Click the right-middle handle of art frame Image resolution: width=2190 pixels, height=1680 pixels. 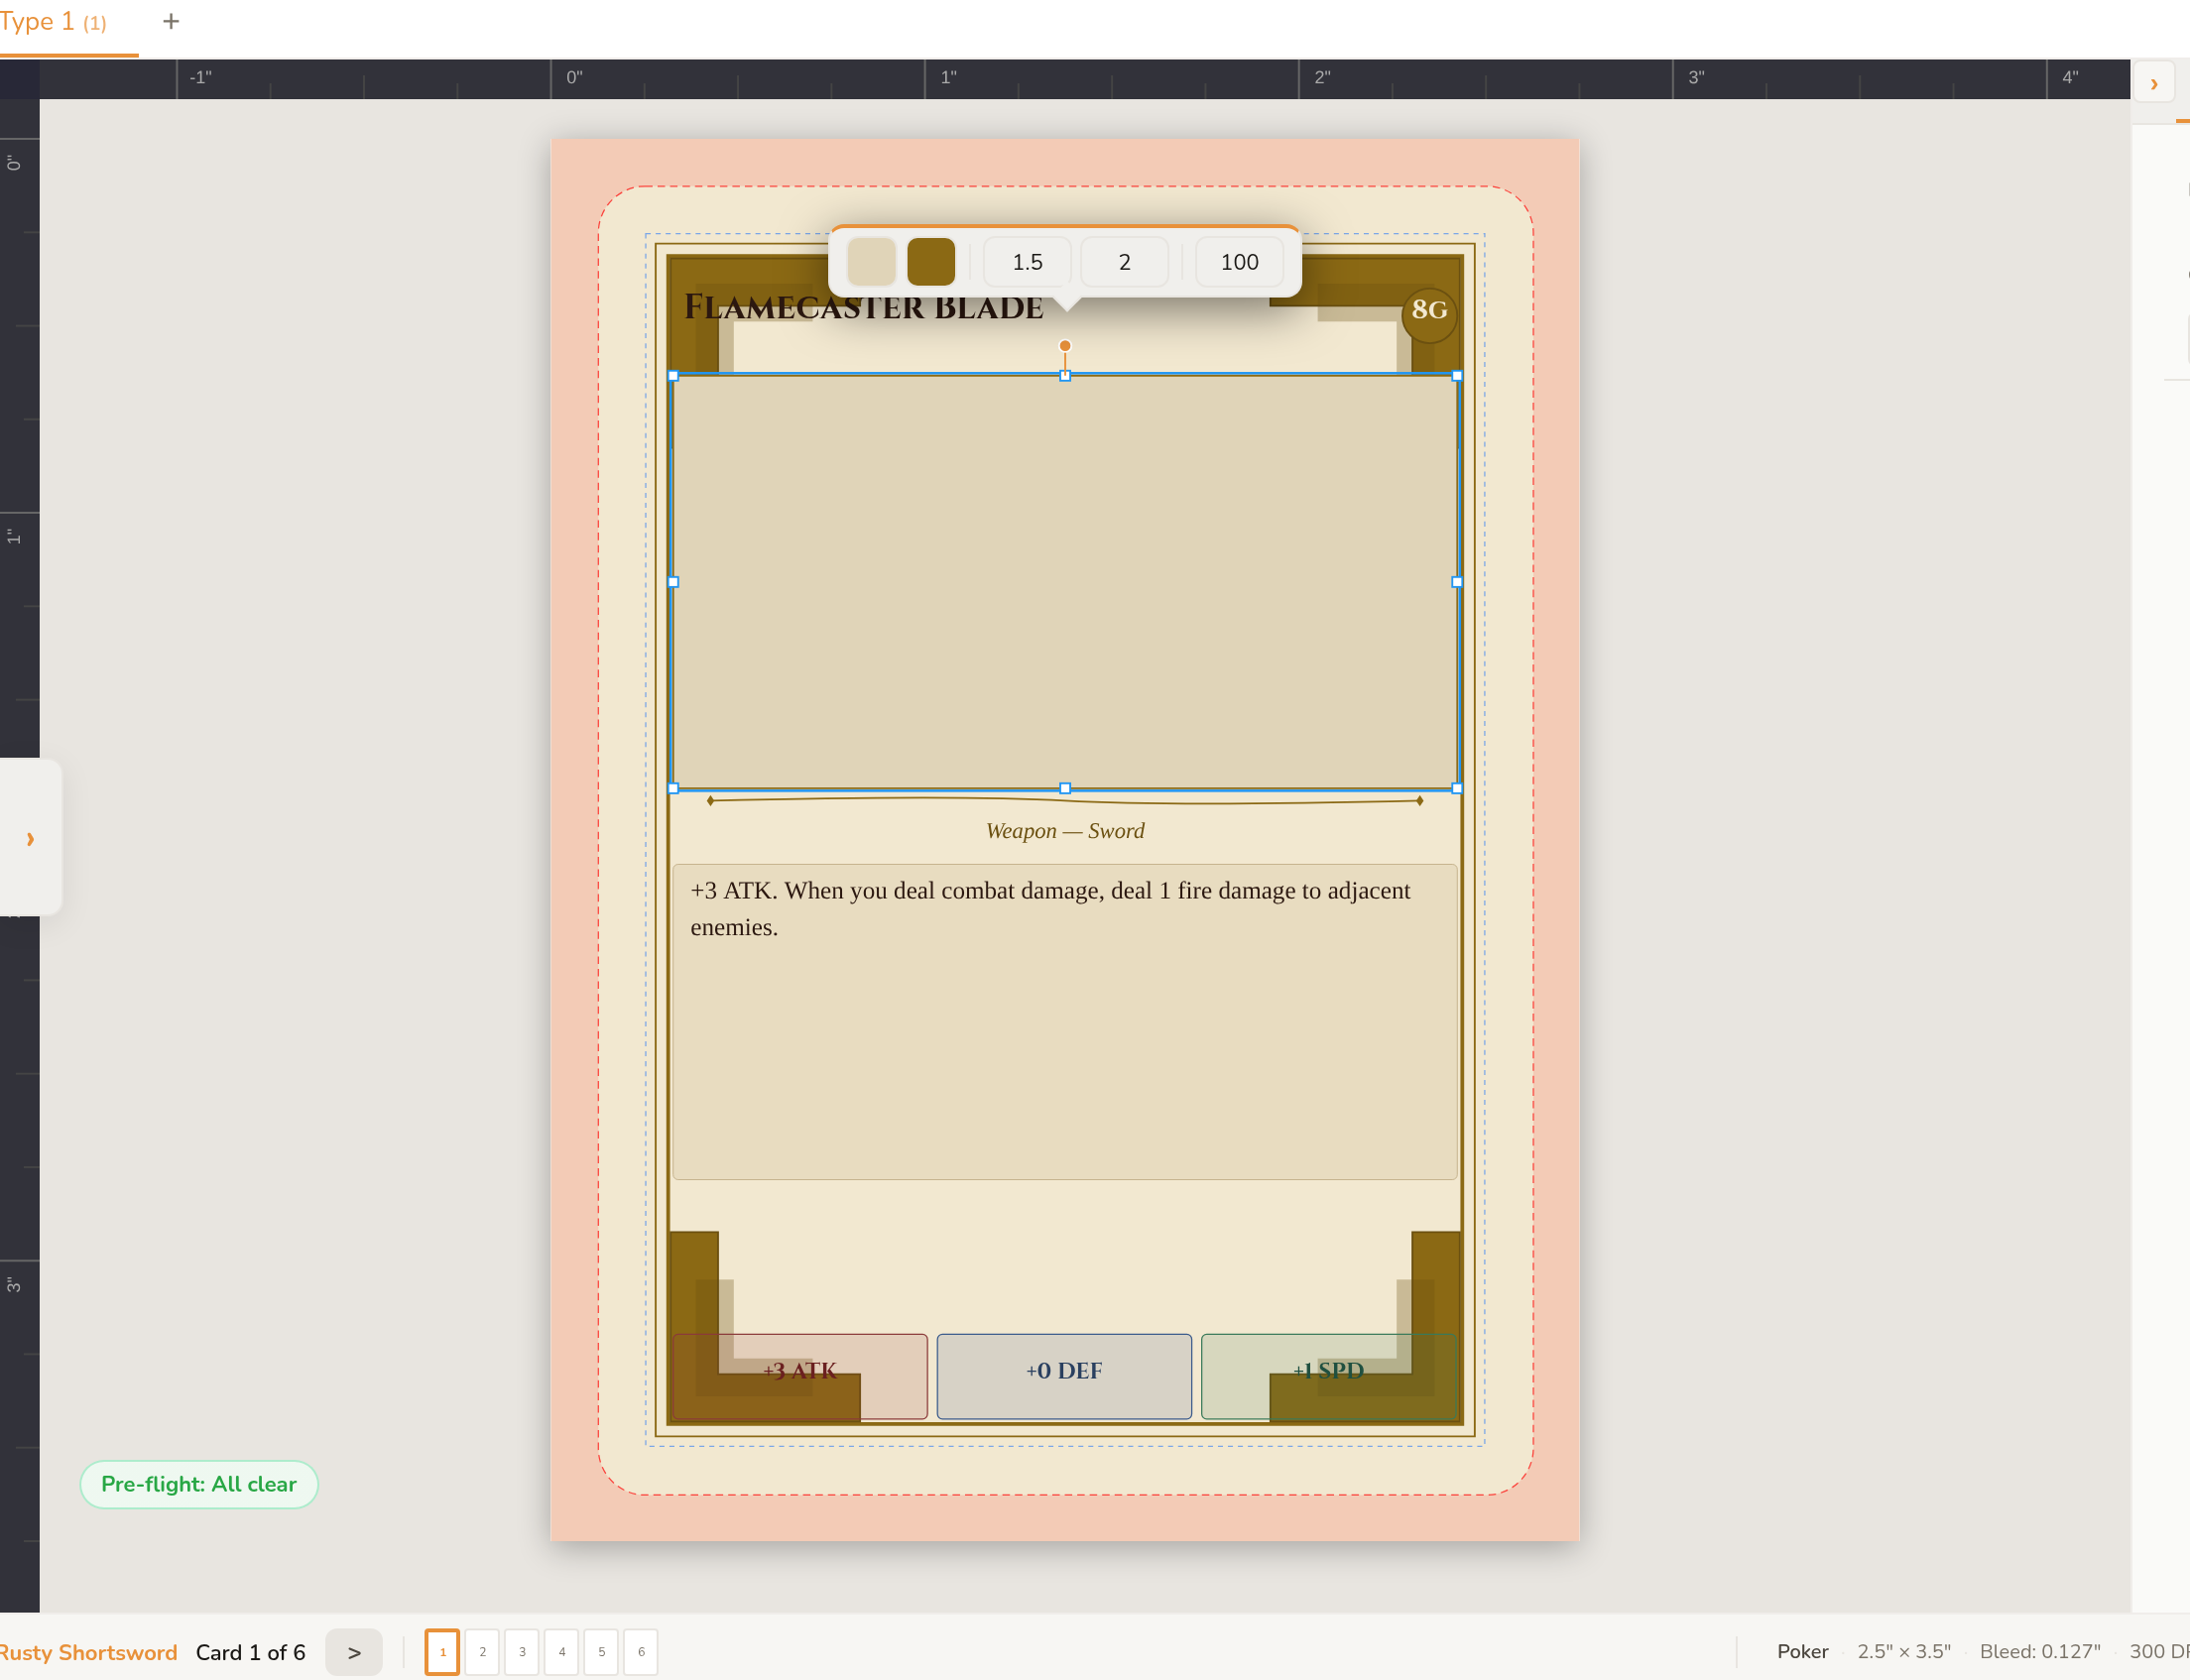(1457, 581)
